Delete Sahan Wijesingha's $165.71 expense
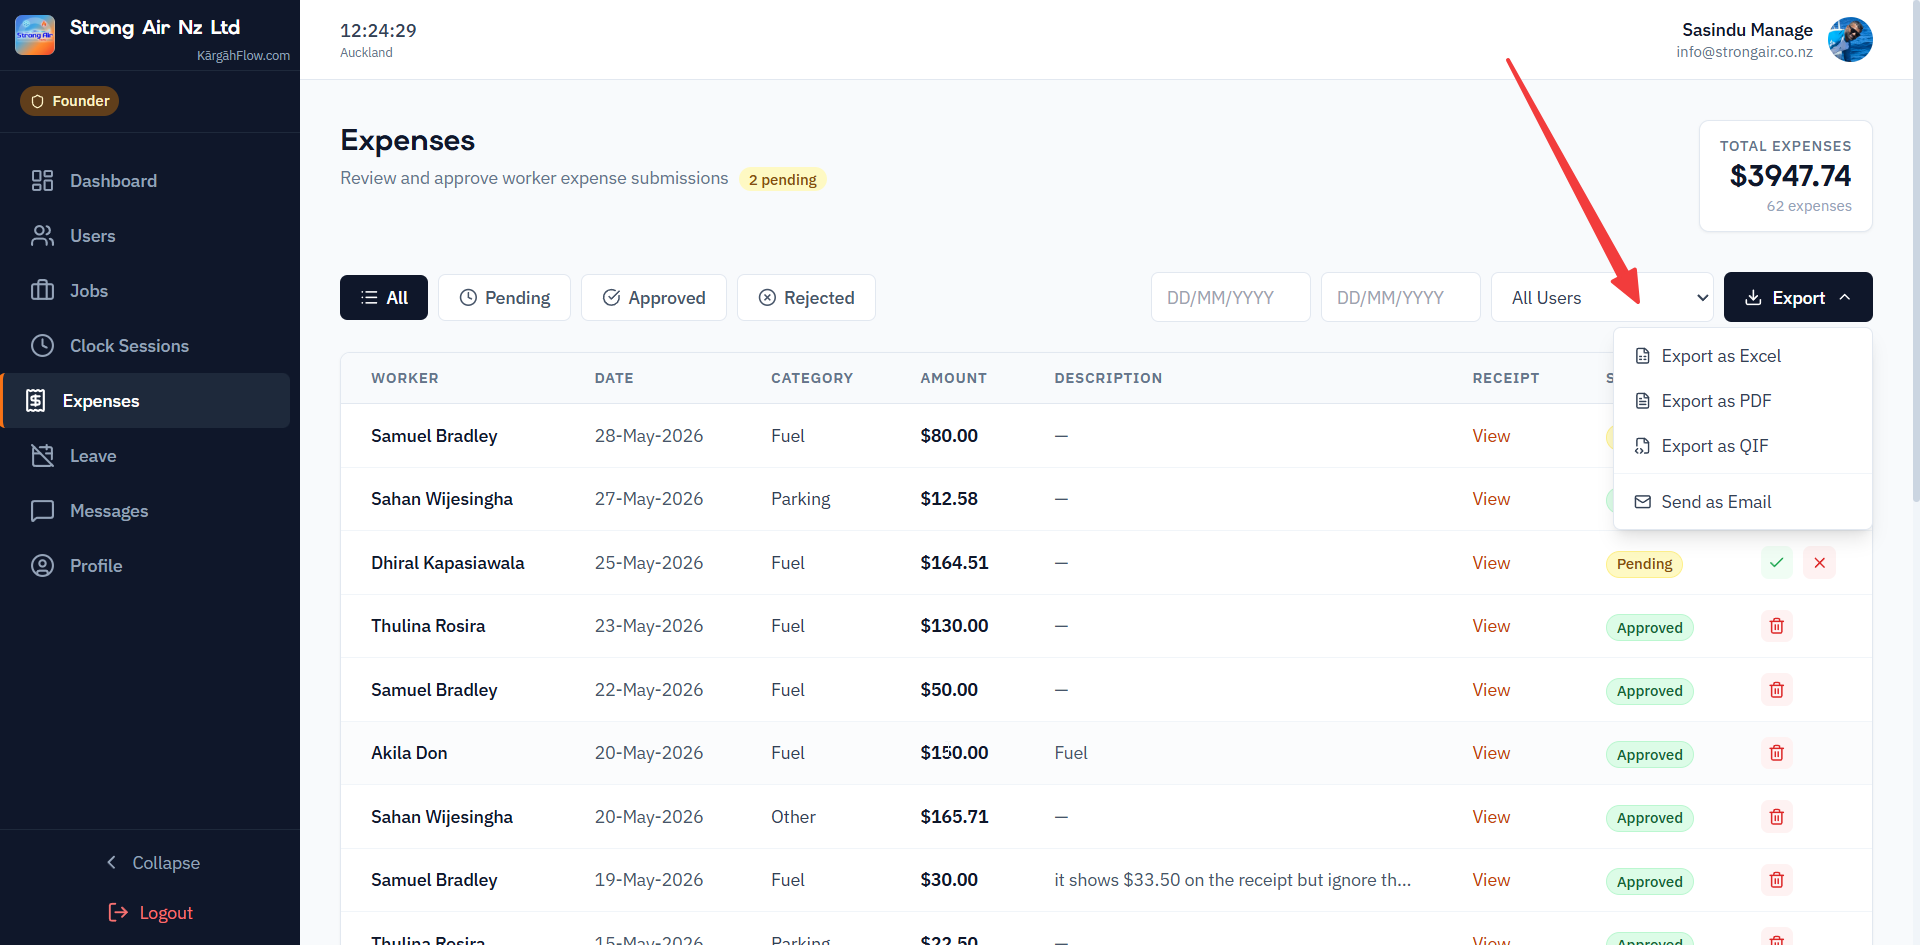 (1777, 817)
